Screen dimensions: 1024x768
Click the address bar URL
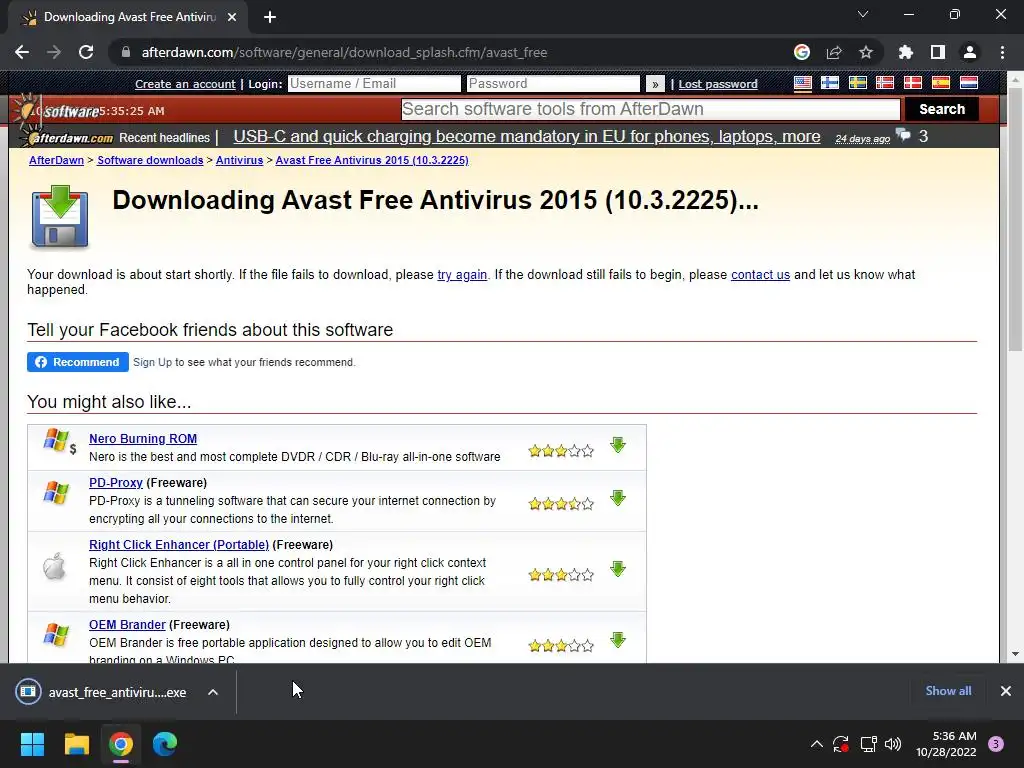344,52
